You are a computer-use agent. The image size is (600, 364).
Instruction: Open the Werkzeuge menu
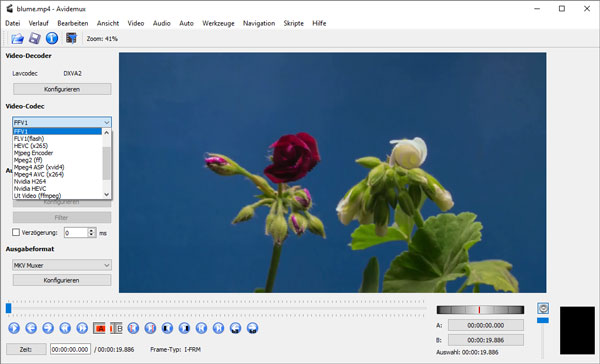point(218,23)
